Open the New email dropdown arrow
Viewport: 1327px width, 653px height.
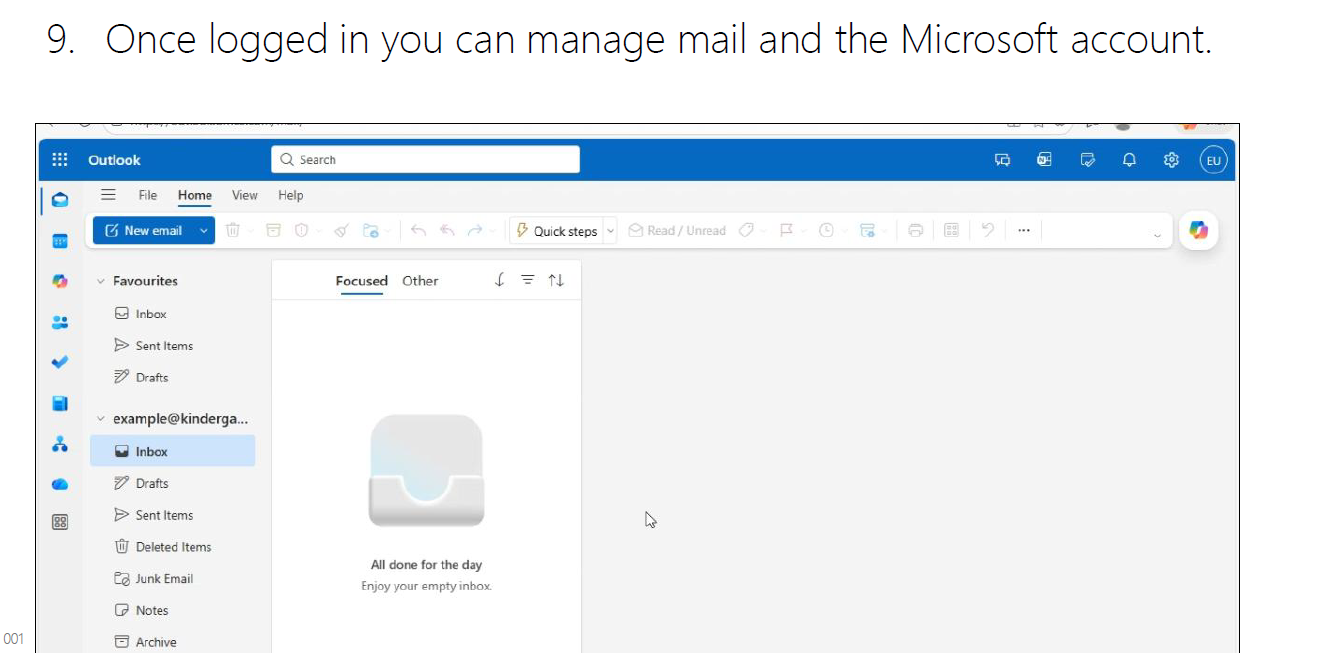click(204, 230)
